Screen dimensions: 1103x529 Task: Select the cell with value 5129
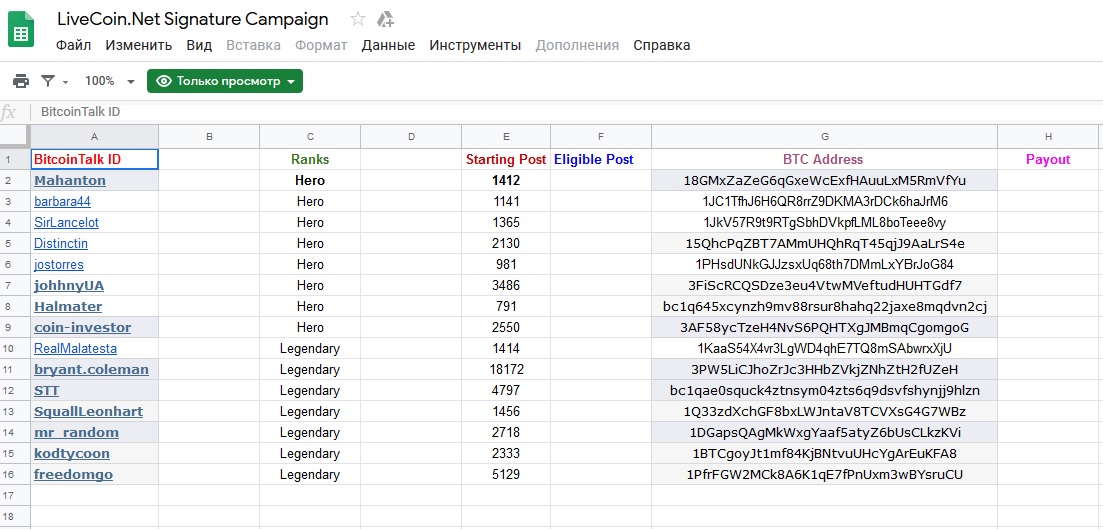[x=506, y=475]
